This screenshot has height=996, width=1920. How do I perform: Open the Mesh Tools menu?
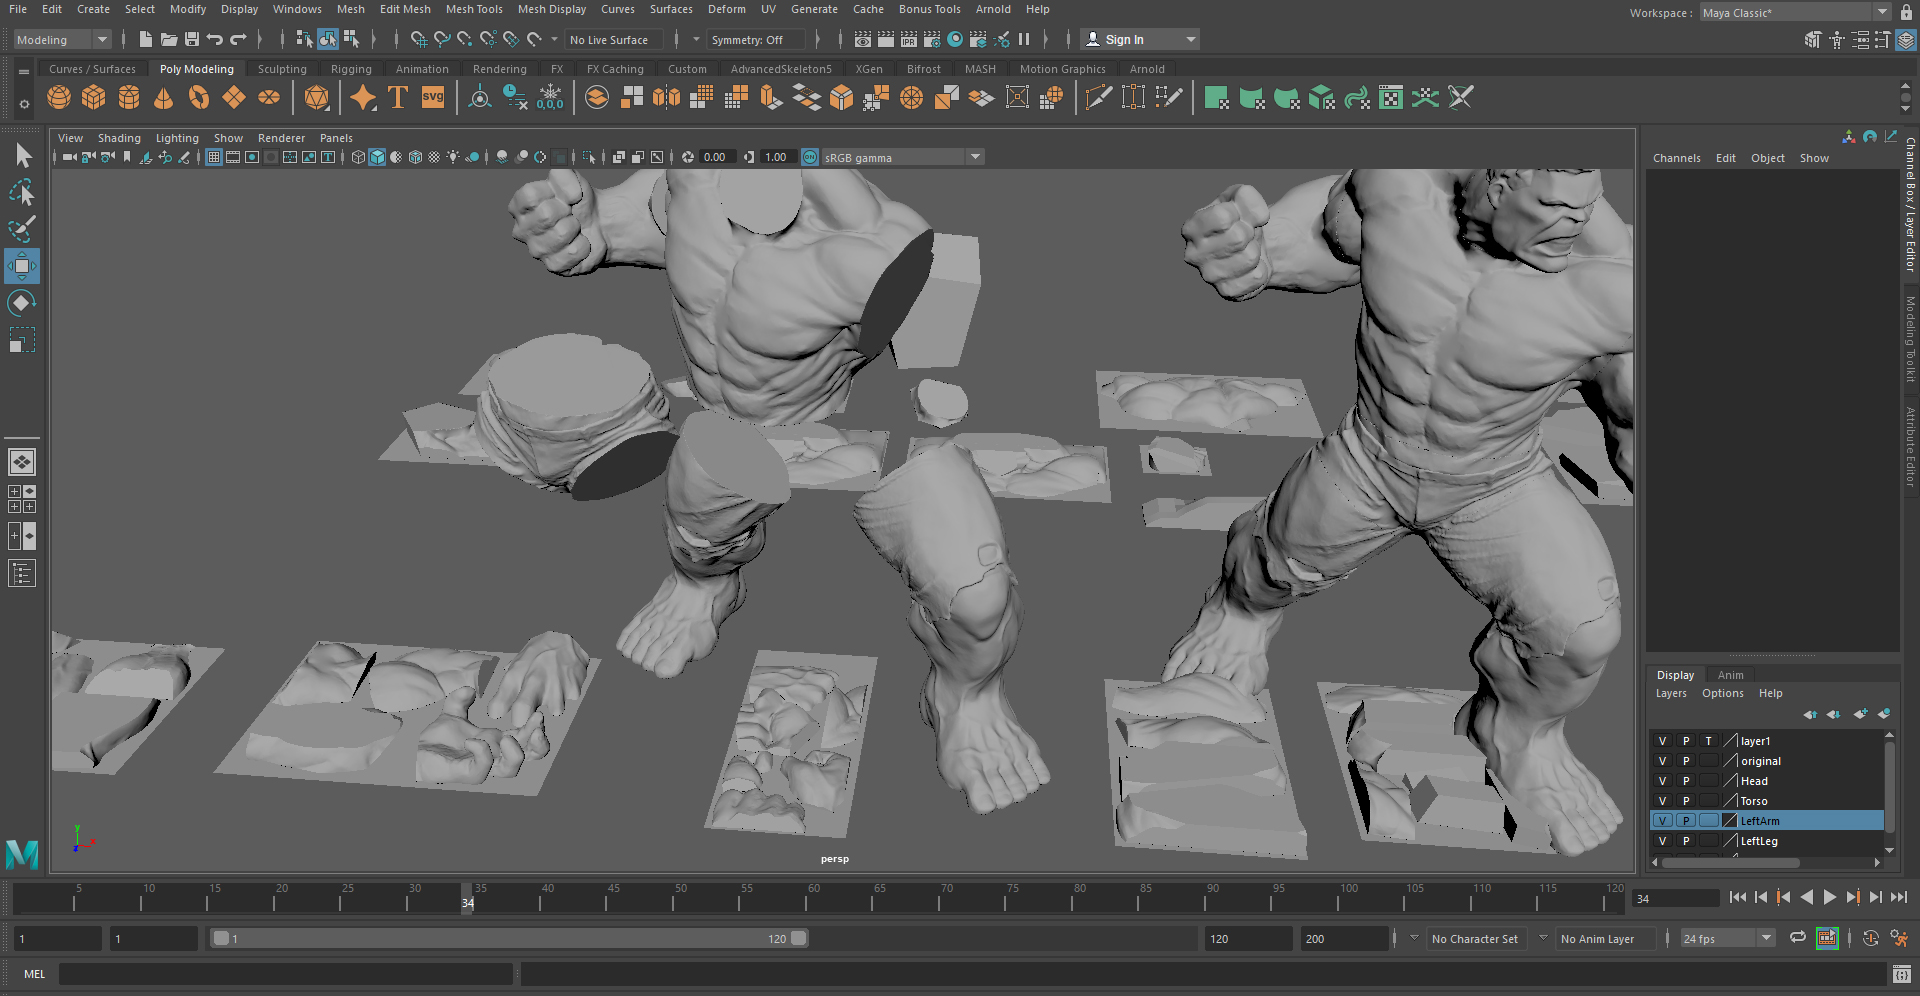(x=474, y=9)
